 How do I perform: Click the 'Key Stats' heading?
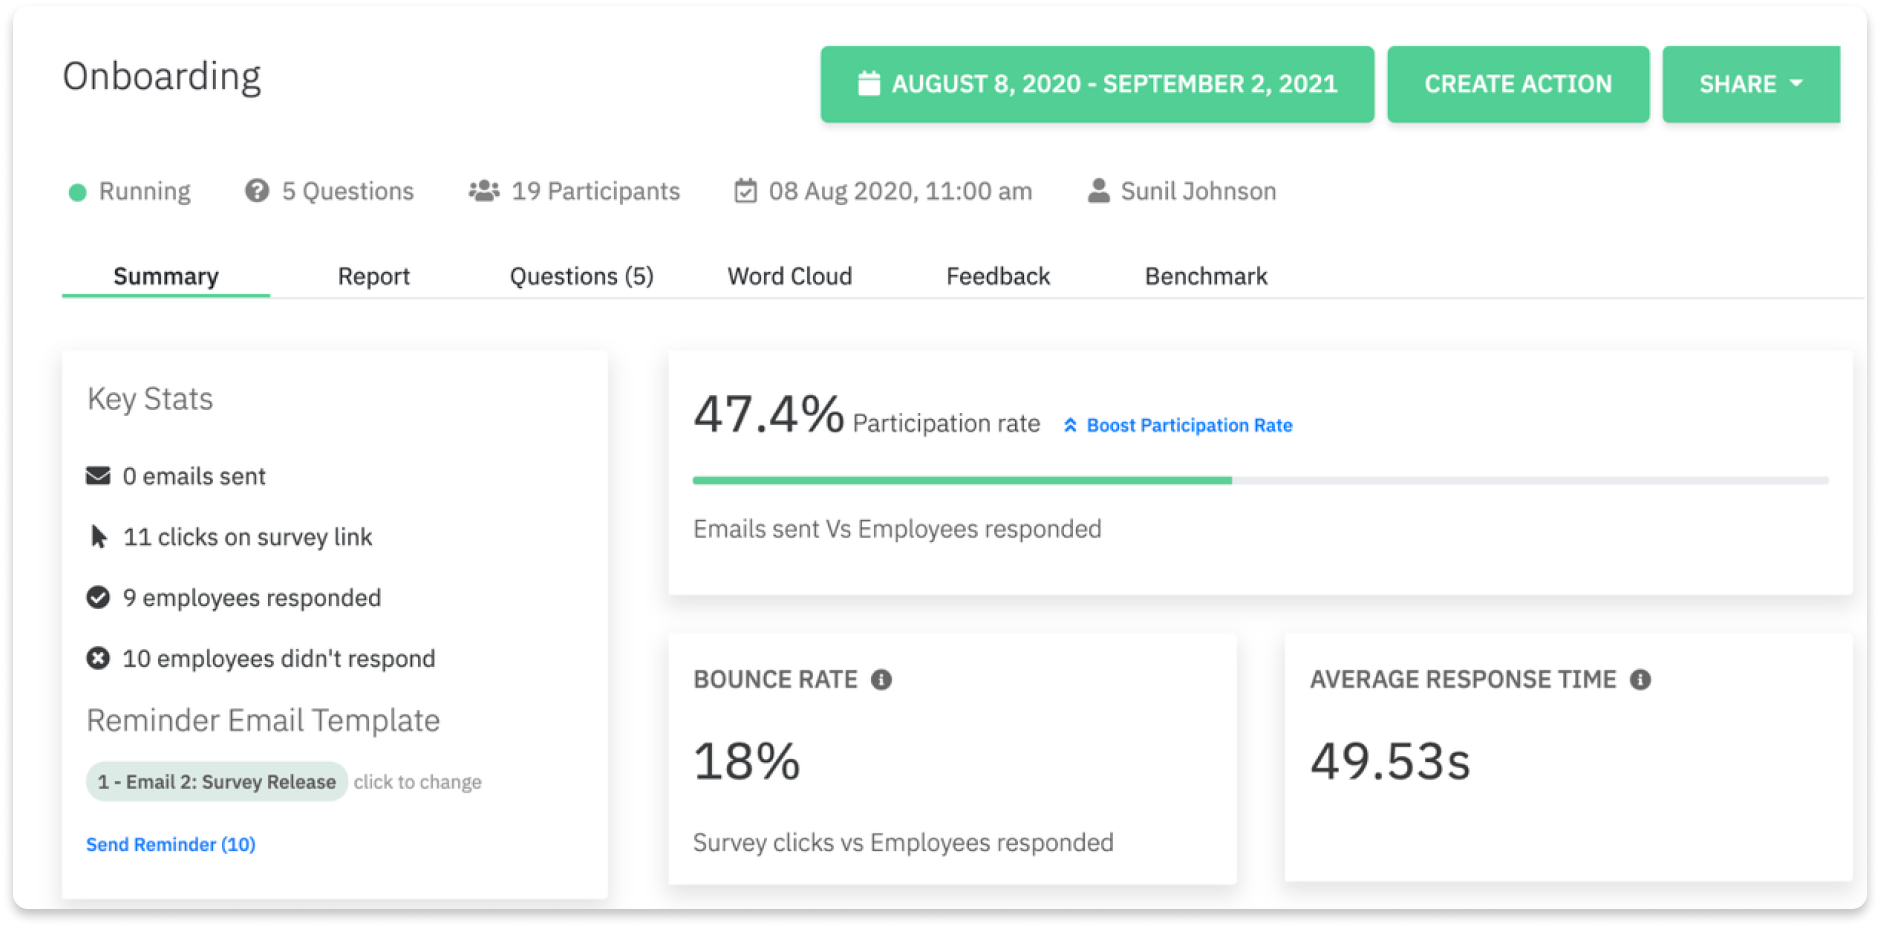(150, 399)
